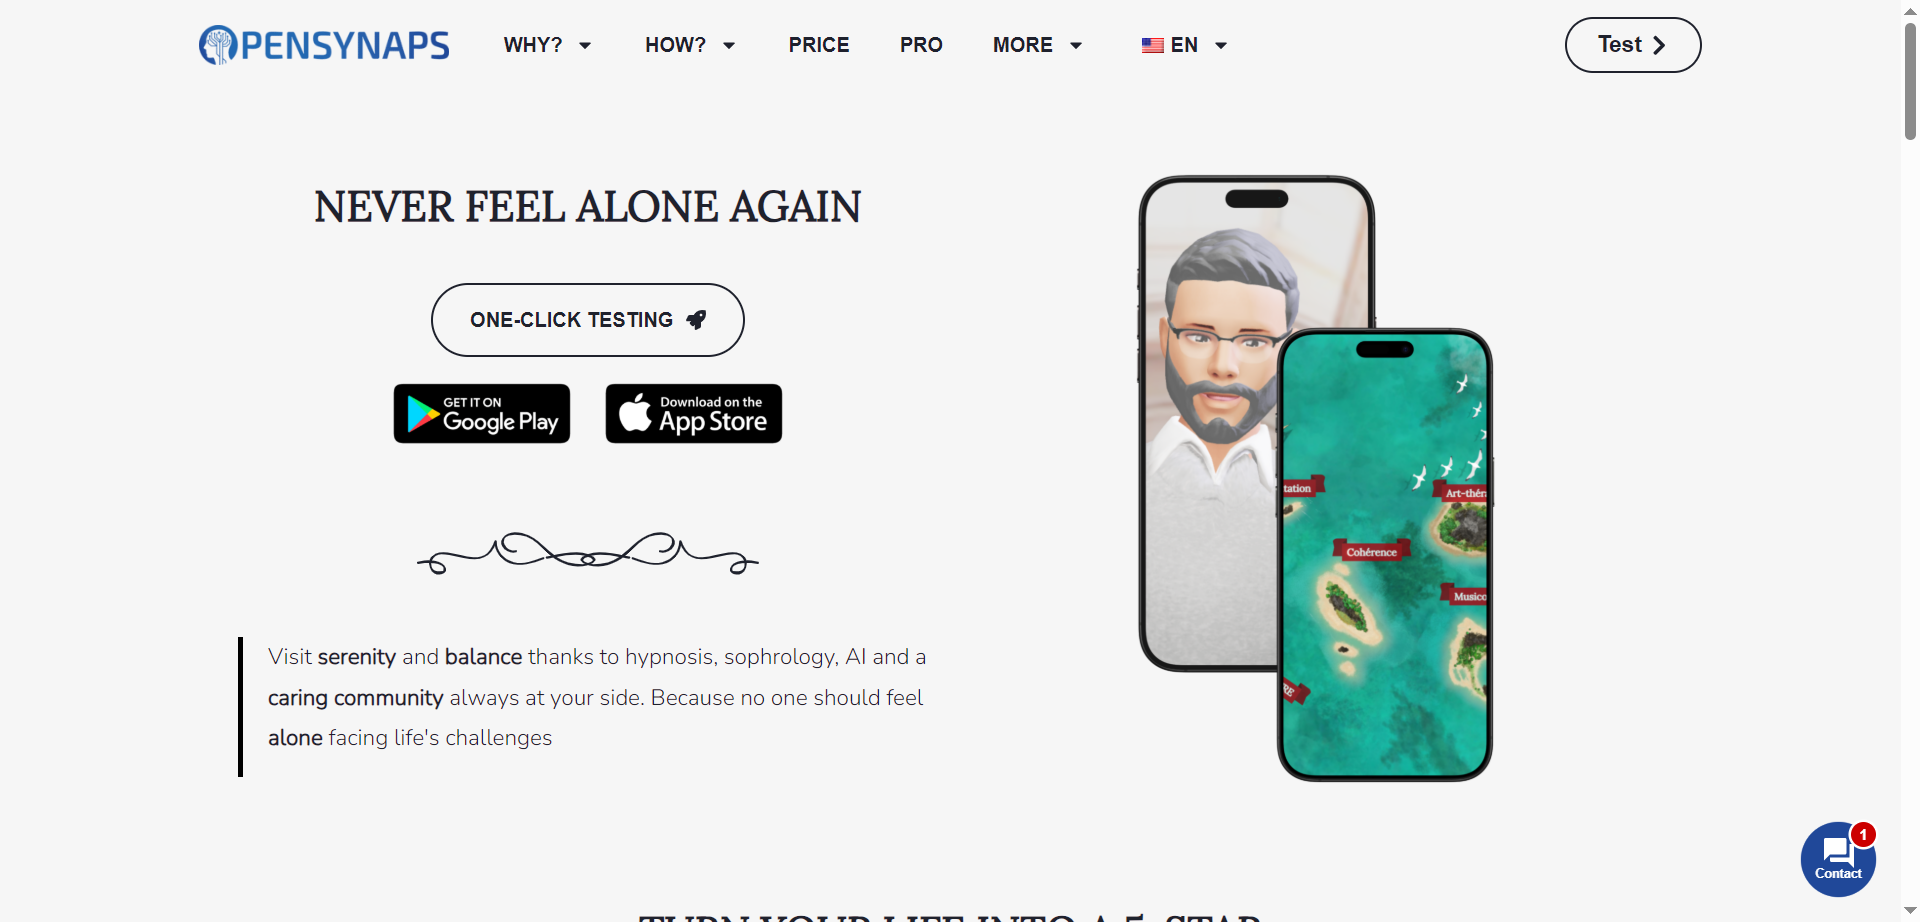1920x922 pixels.
Task: Open the MORE dropdown menu
Action: click(x=1037, y=45)
